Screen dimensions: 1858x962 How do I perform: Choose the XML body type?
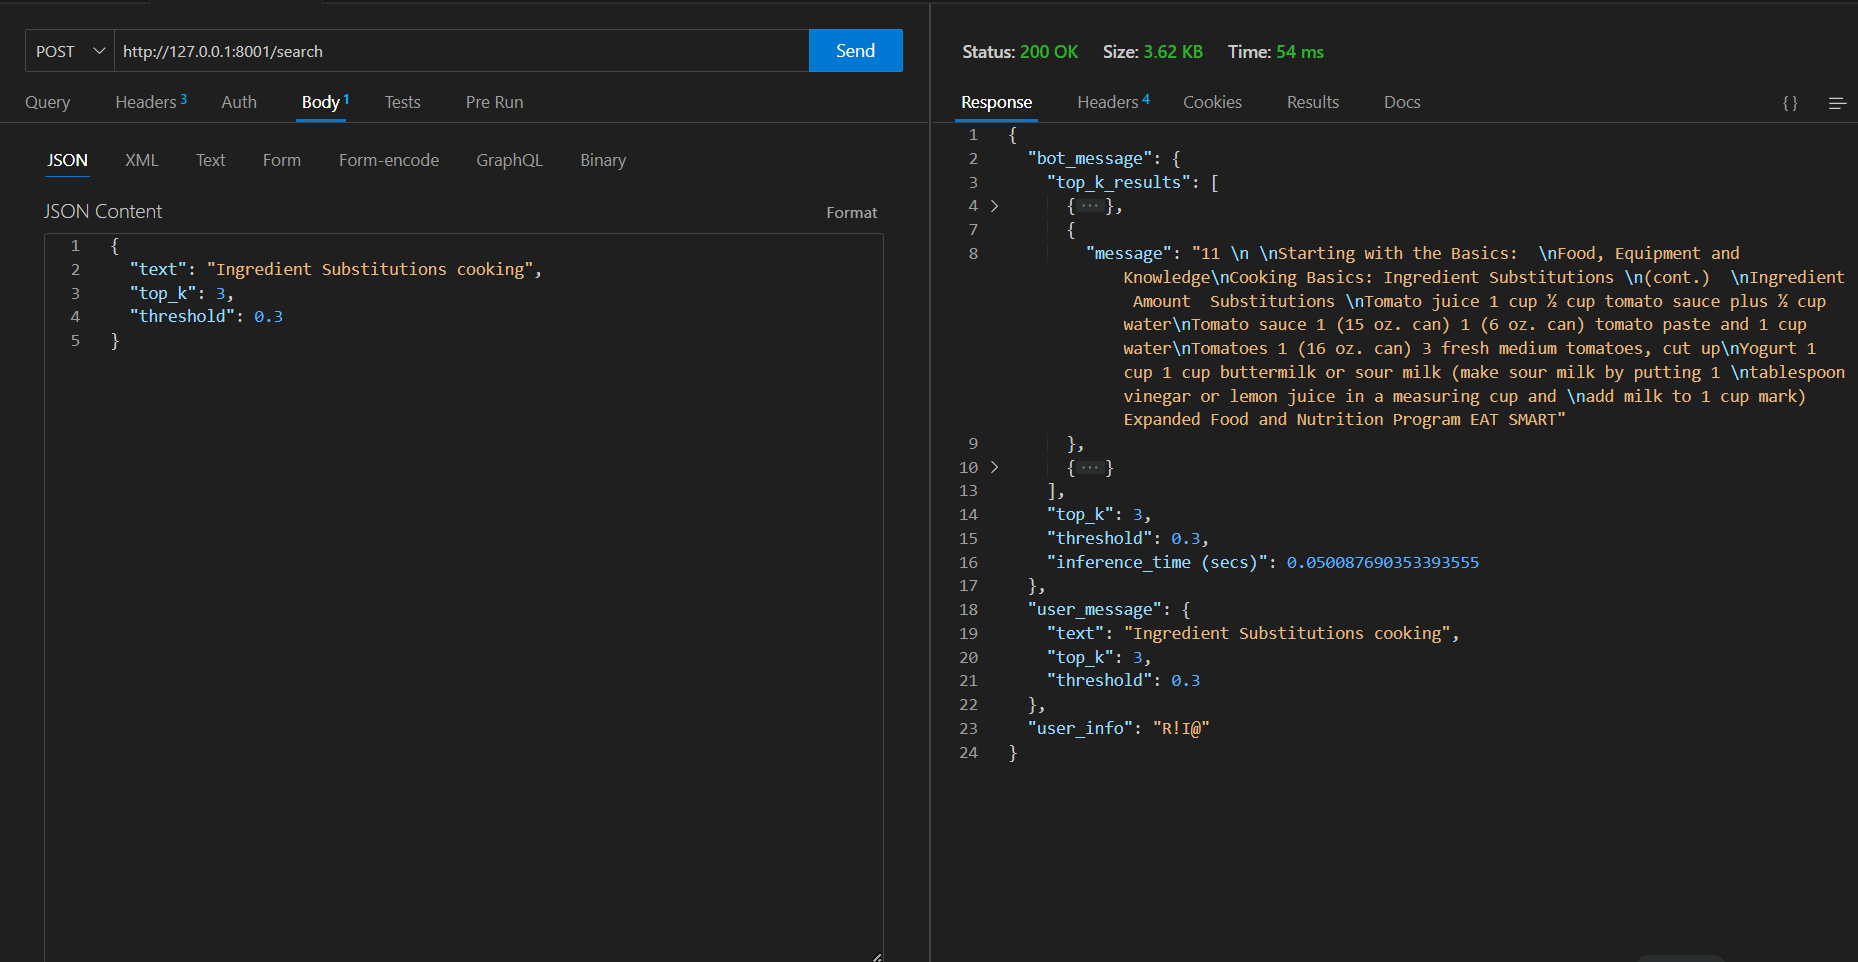pyautogui.click(x=141, y=160)
